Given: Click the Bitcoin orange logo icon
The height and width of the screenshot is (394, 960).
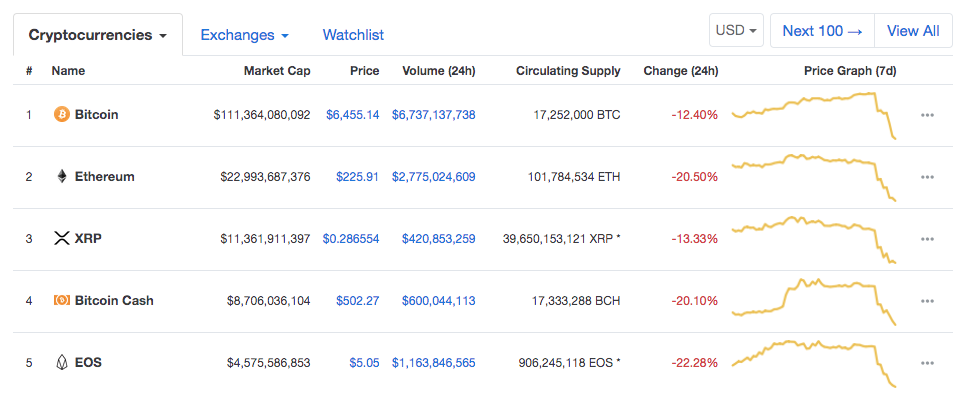Looking at the screenshot, I should [62, 114].
